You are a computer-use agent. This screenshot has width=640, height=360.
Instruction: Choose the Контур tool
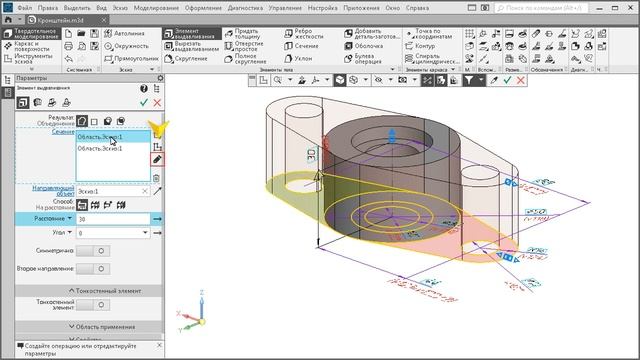(x=420, y=46)
